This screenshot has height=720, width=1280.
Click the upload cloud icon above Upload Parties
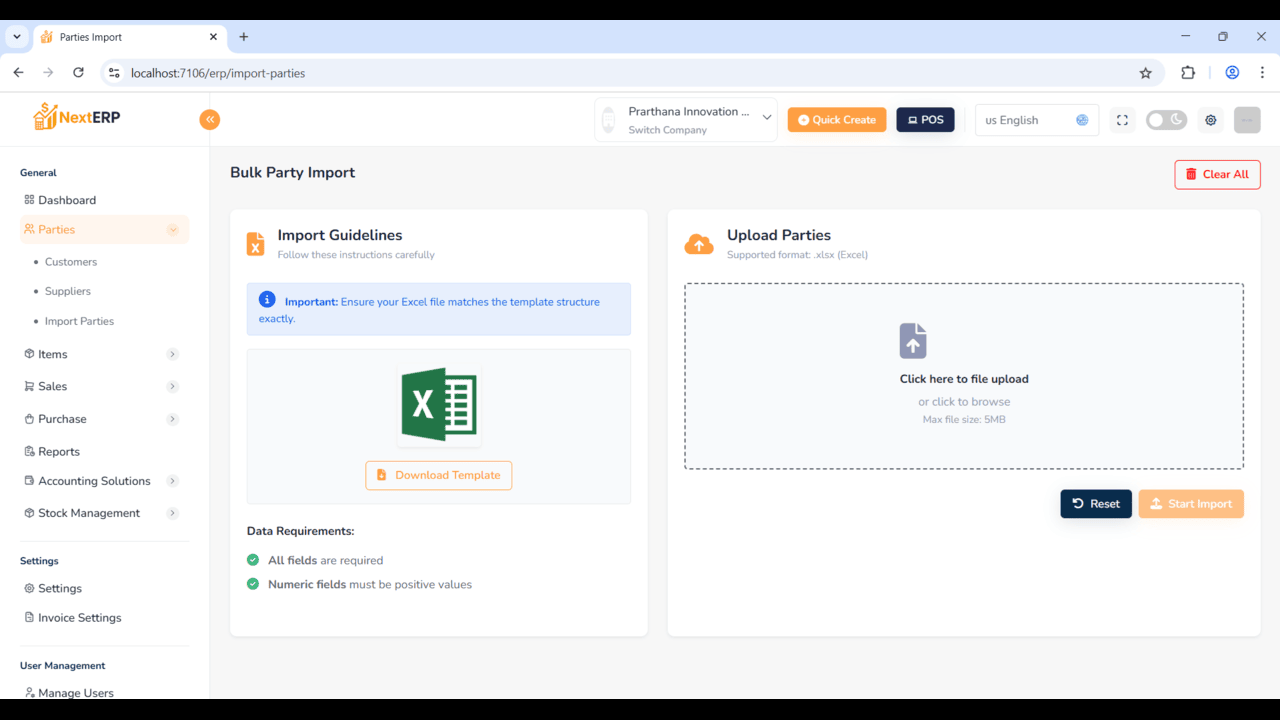(x=699, y=243)
